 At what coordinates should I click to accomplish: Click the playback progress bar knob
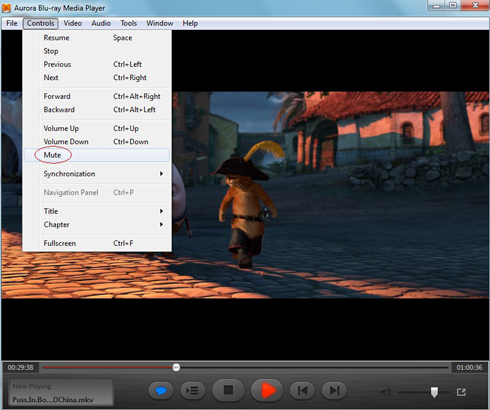(x=176, y=367)
